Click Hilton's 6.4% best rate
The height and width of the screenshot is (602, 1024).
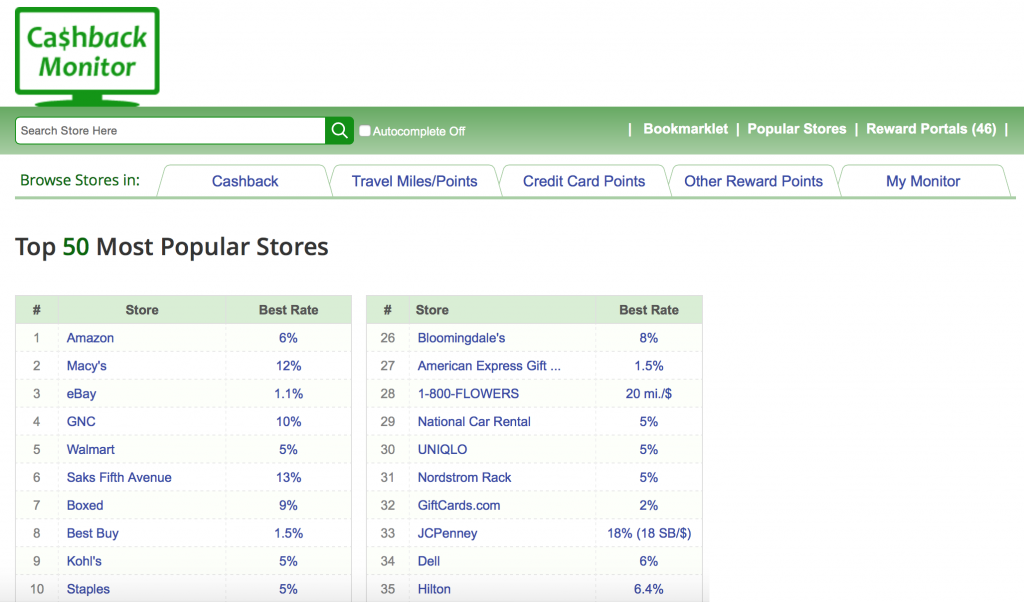click(648, 589)
